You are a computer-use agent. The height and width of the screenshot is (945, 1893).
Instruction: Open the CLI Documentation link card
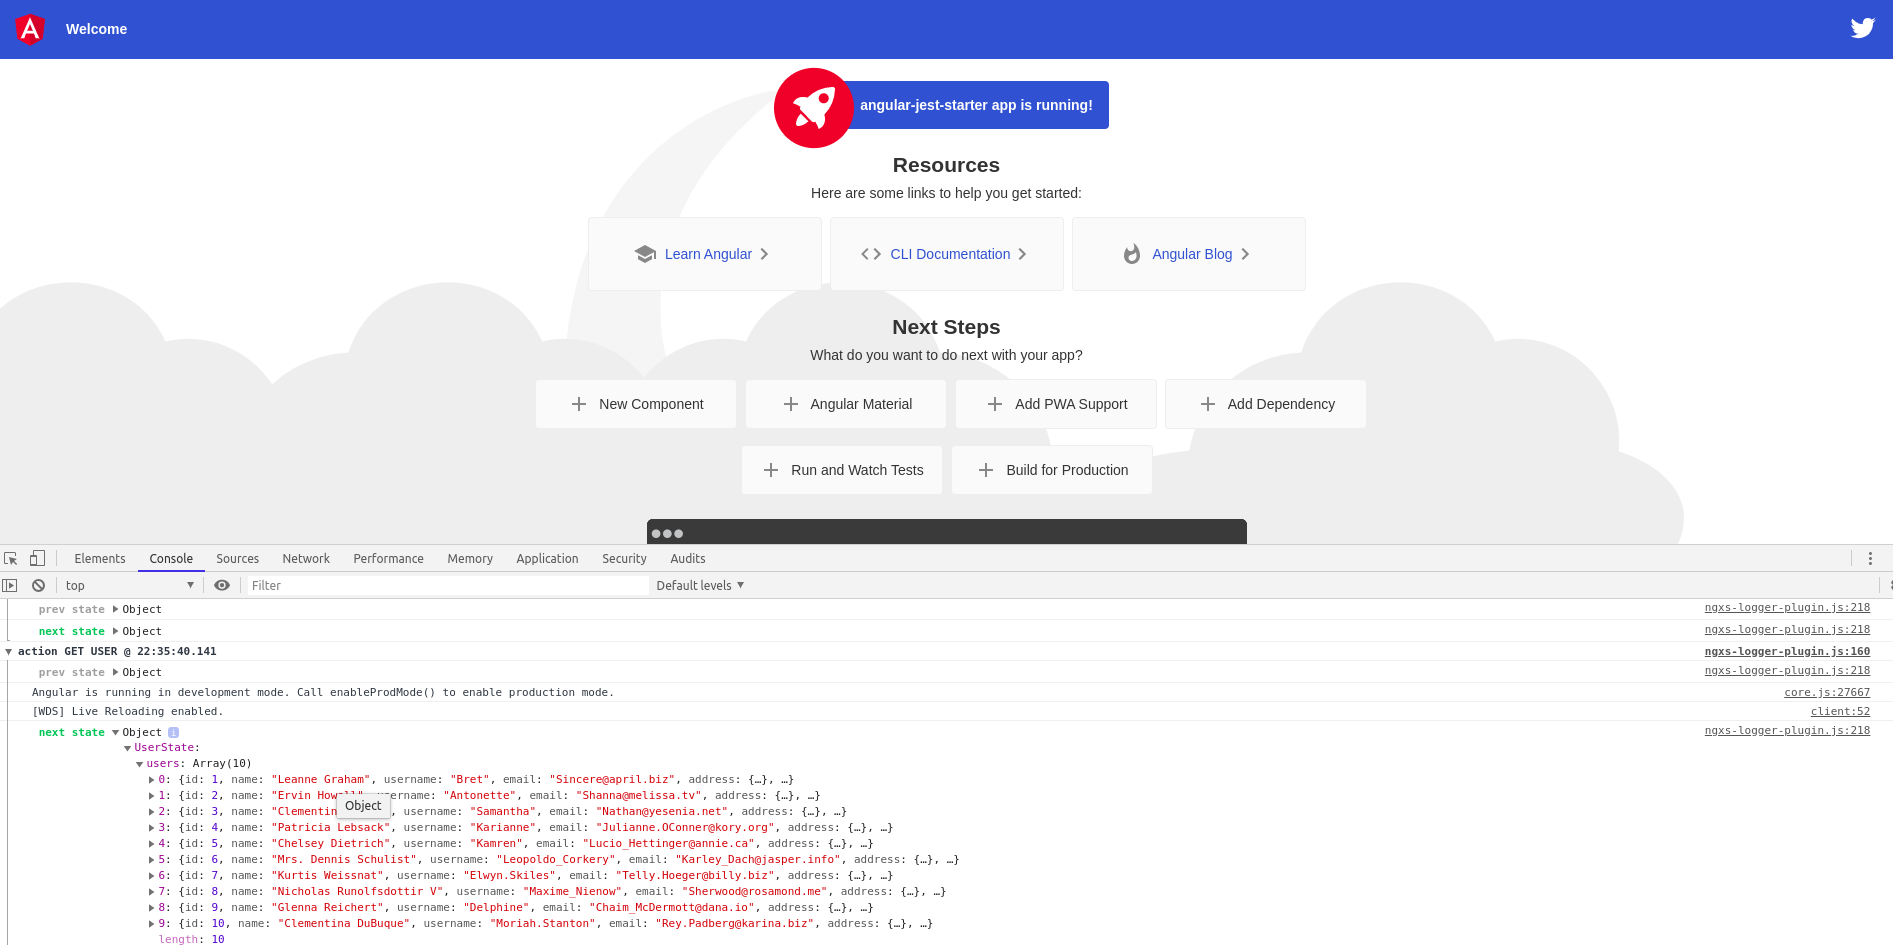coord(947,254)
